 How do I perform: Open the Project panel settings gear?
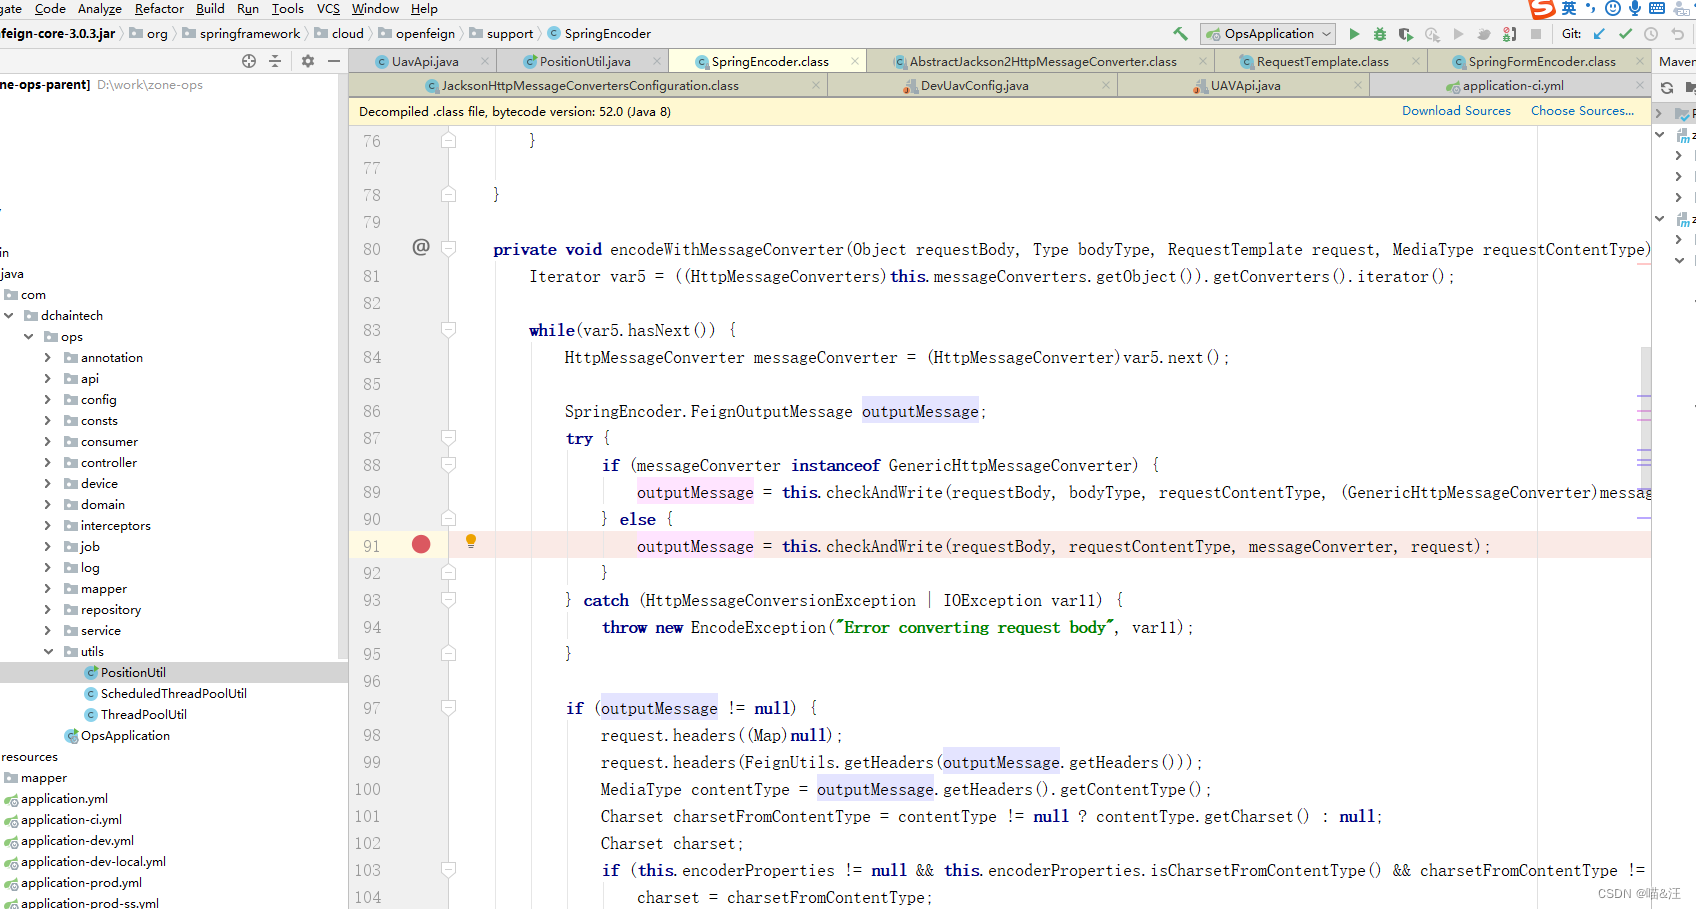coord(307,60)
